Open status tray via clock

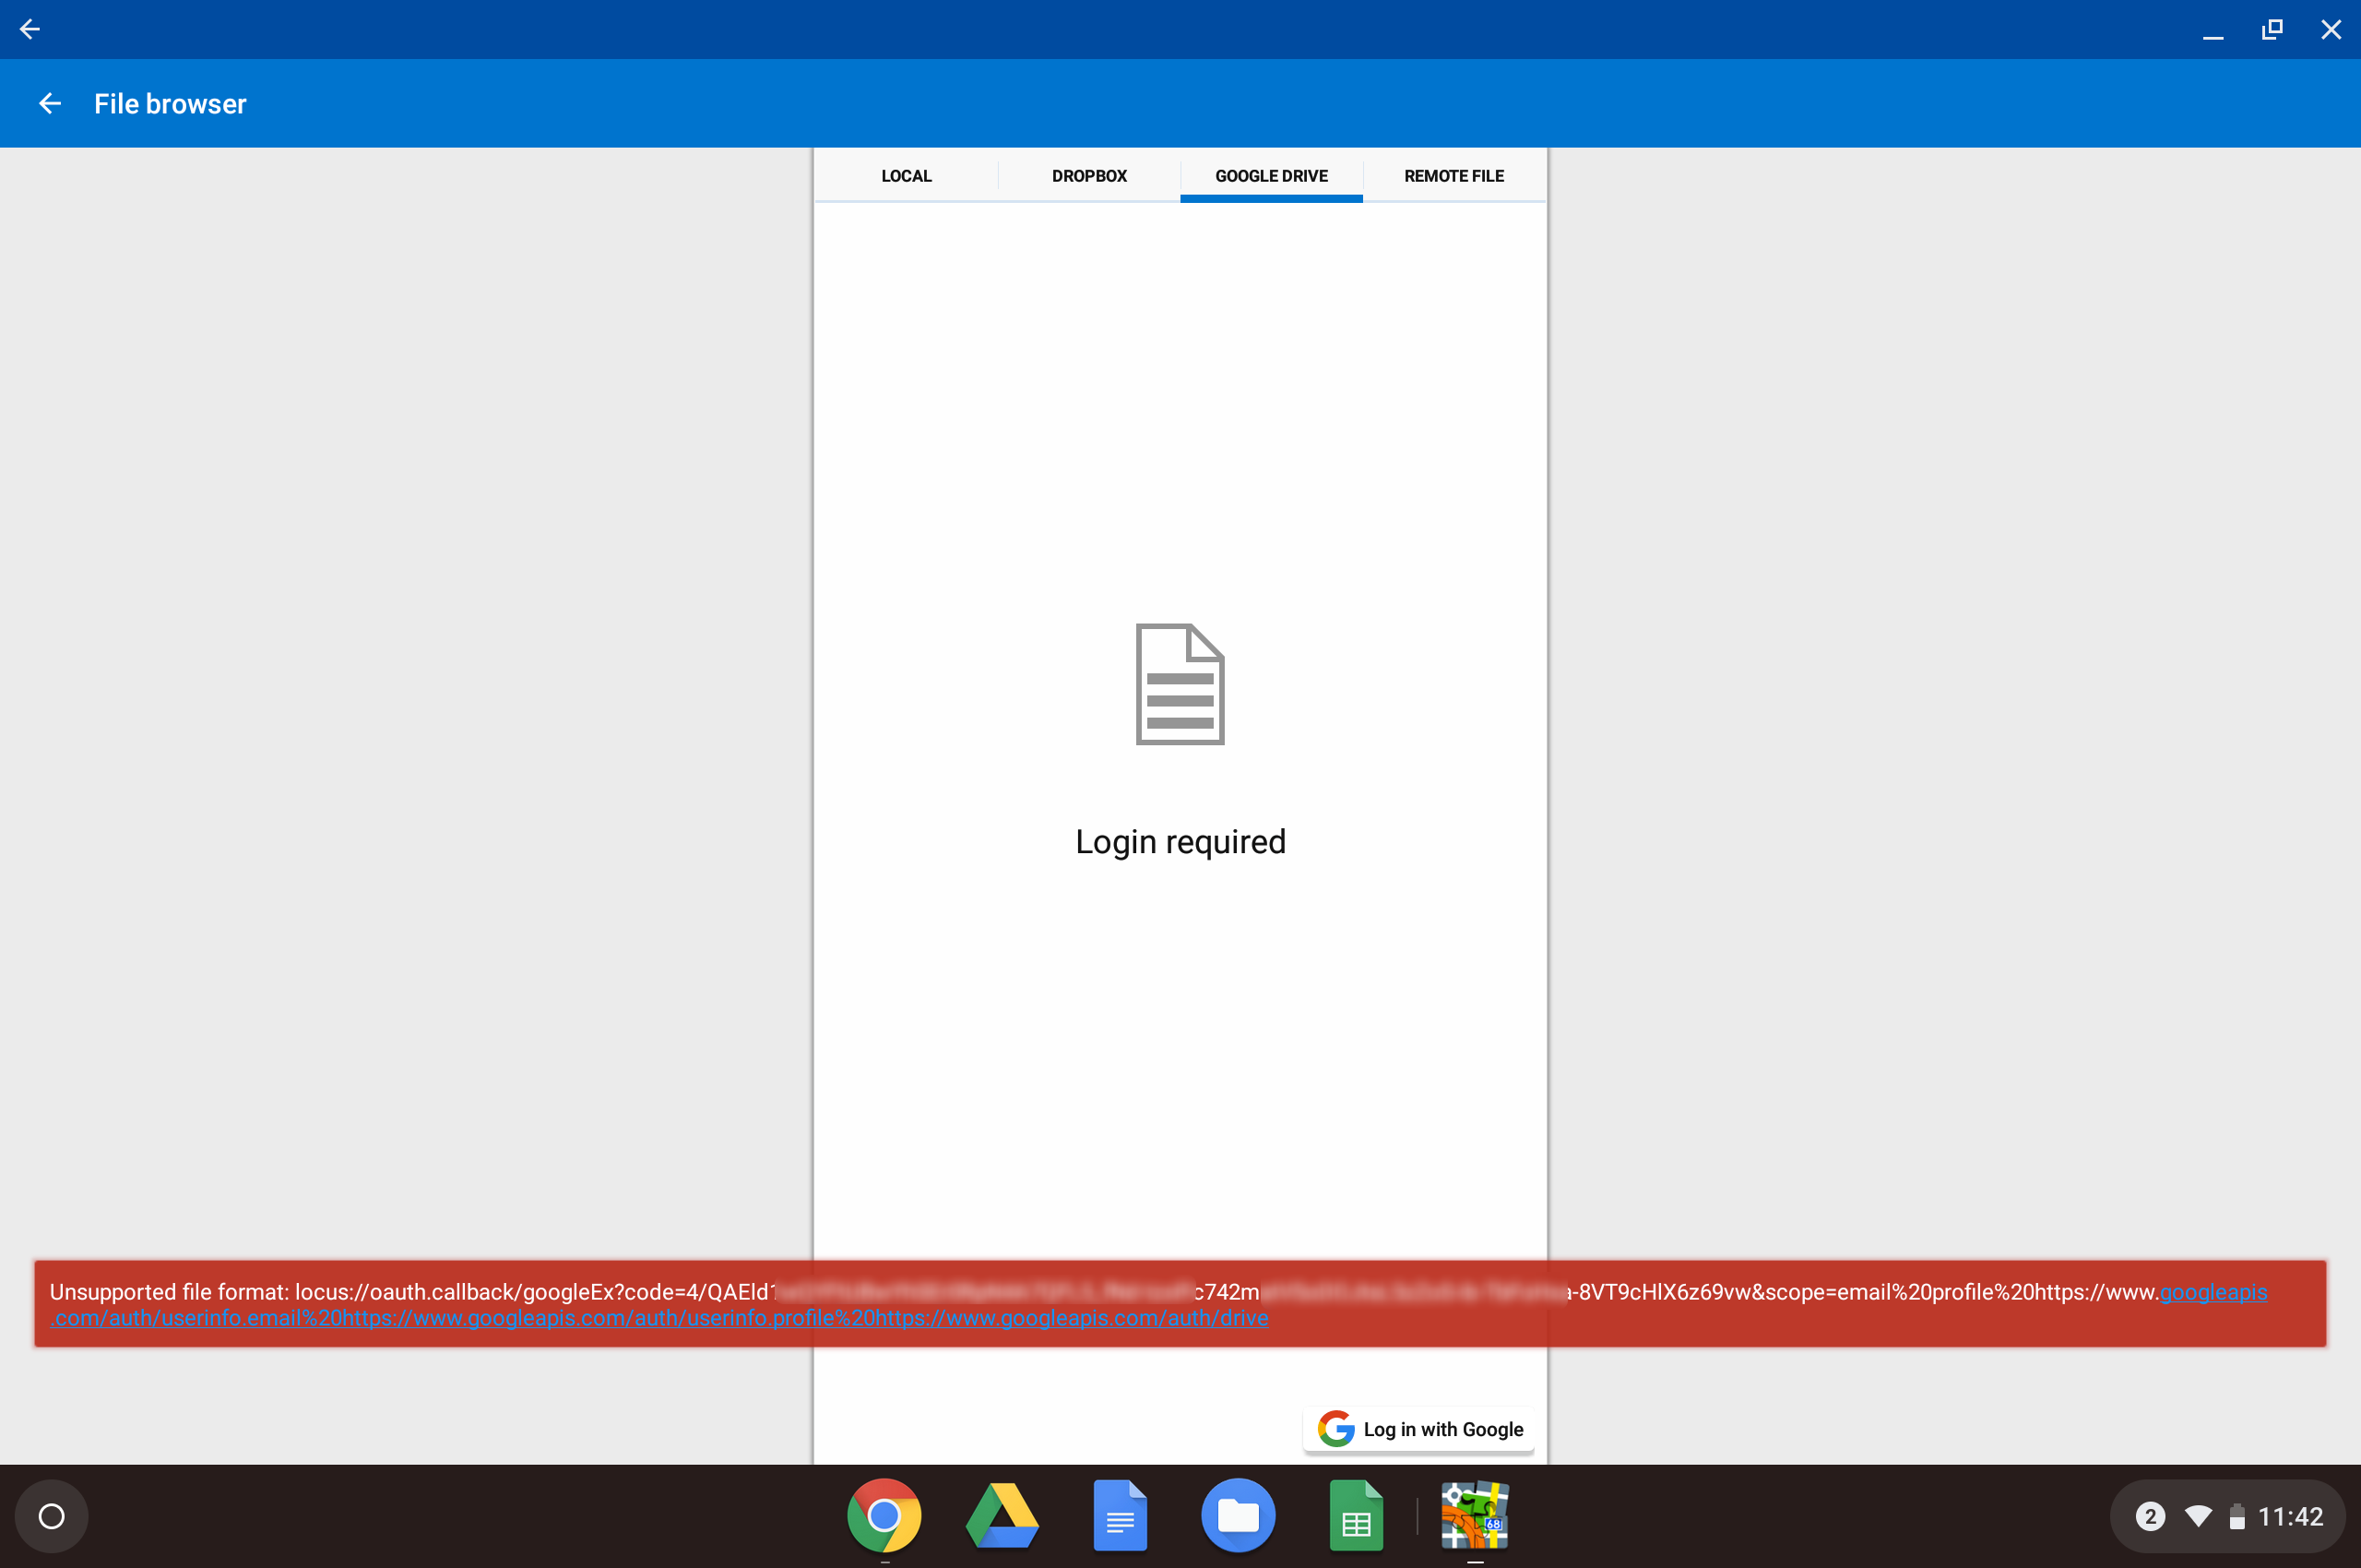2290,1516
